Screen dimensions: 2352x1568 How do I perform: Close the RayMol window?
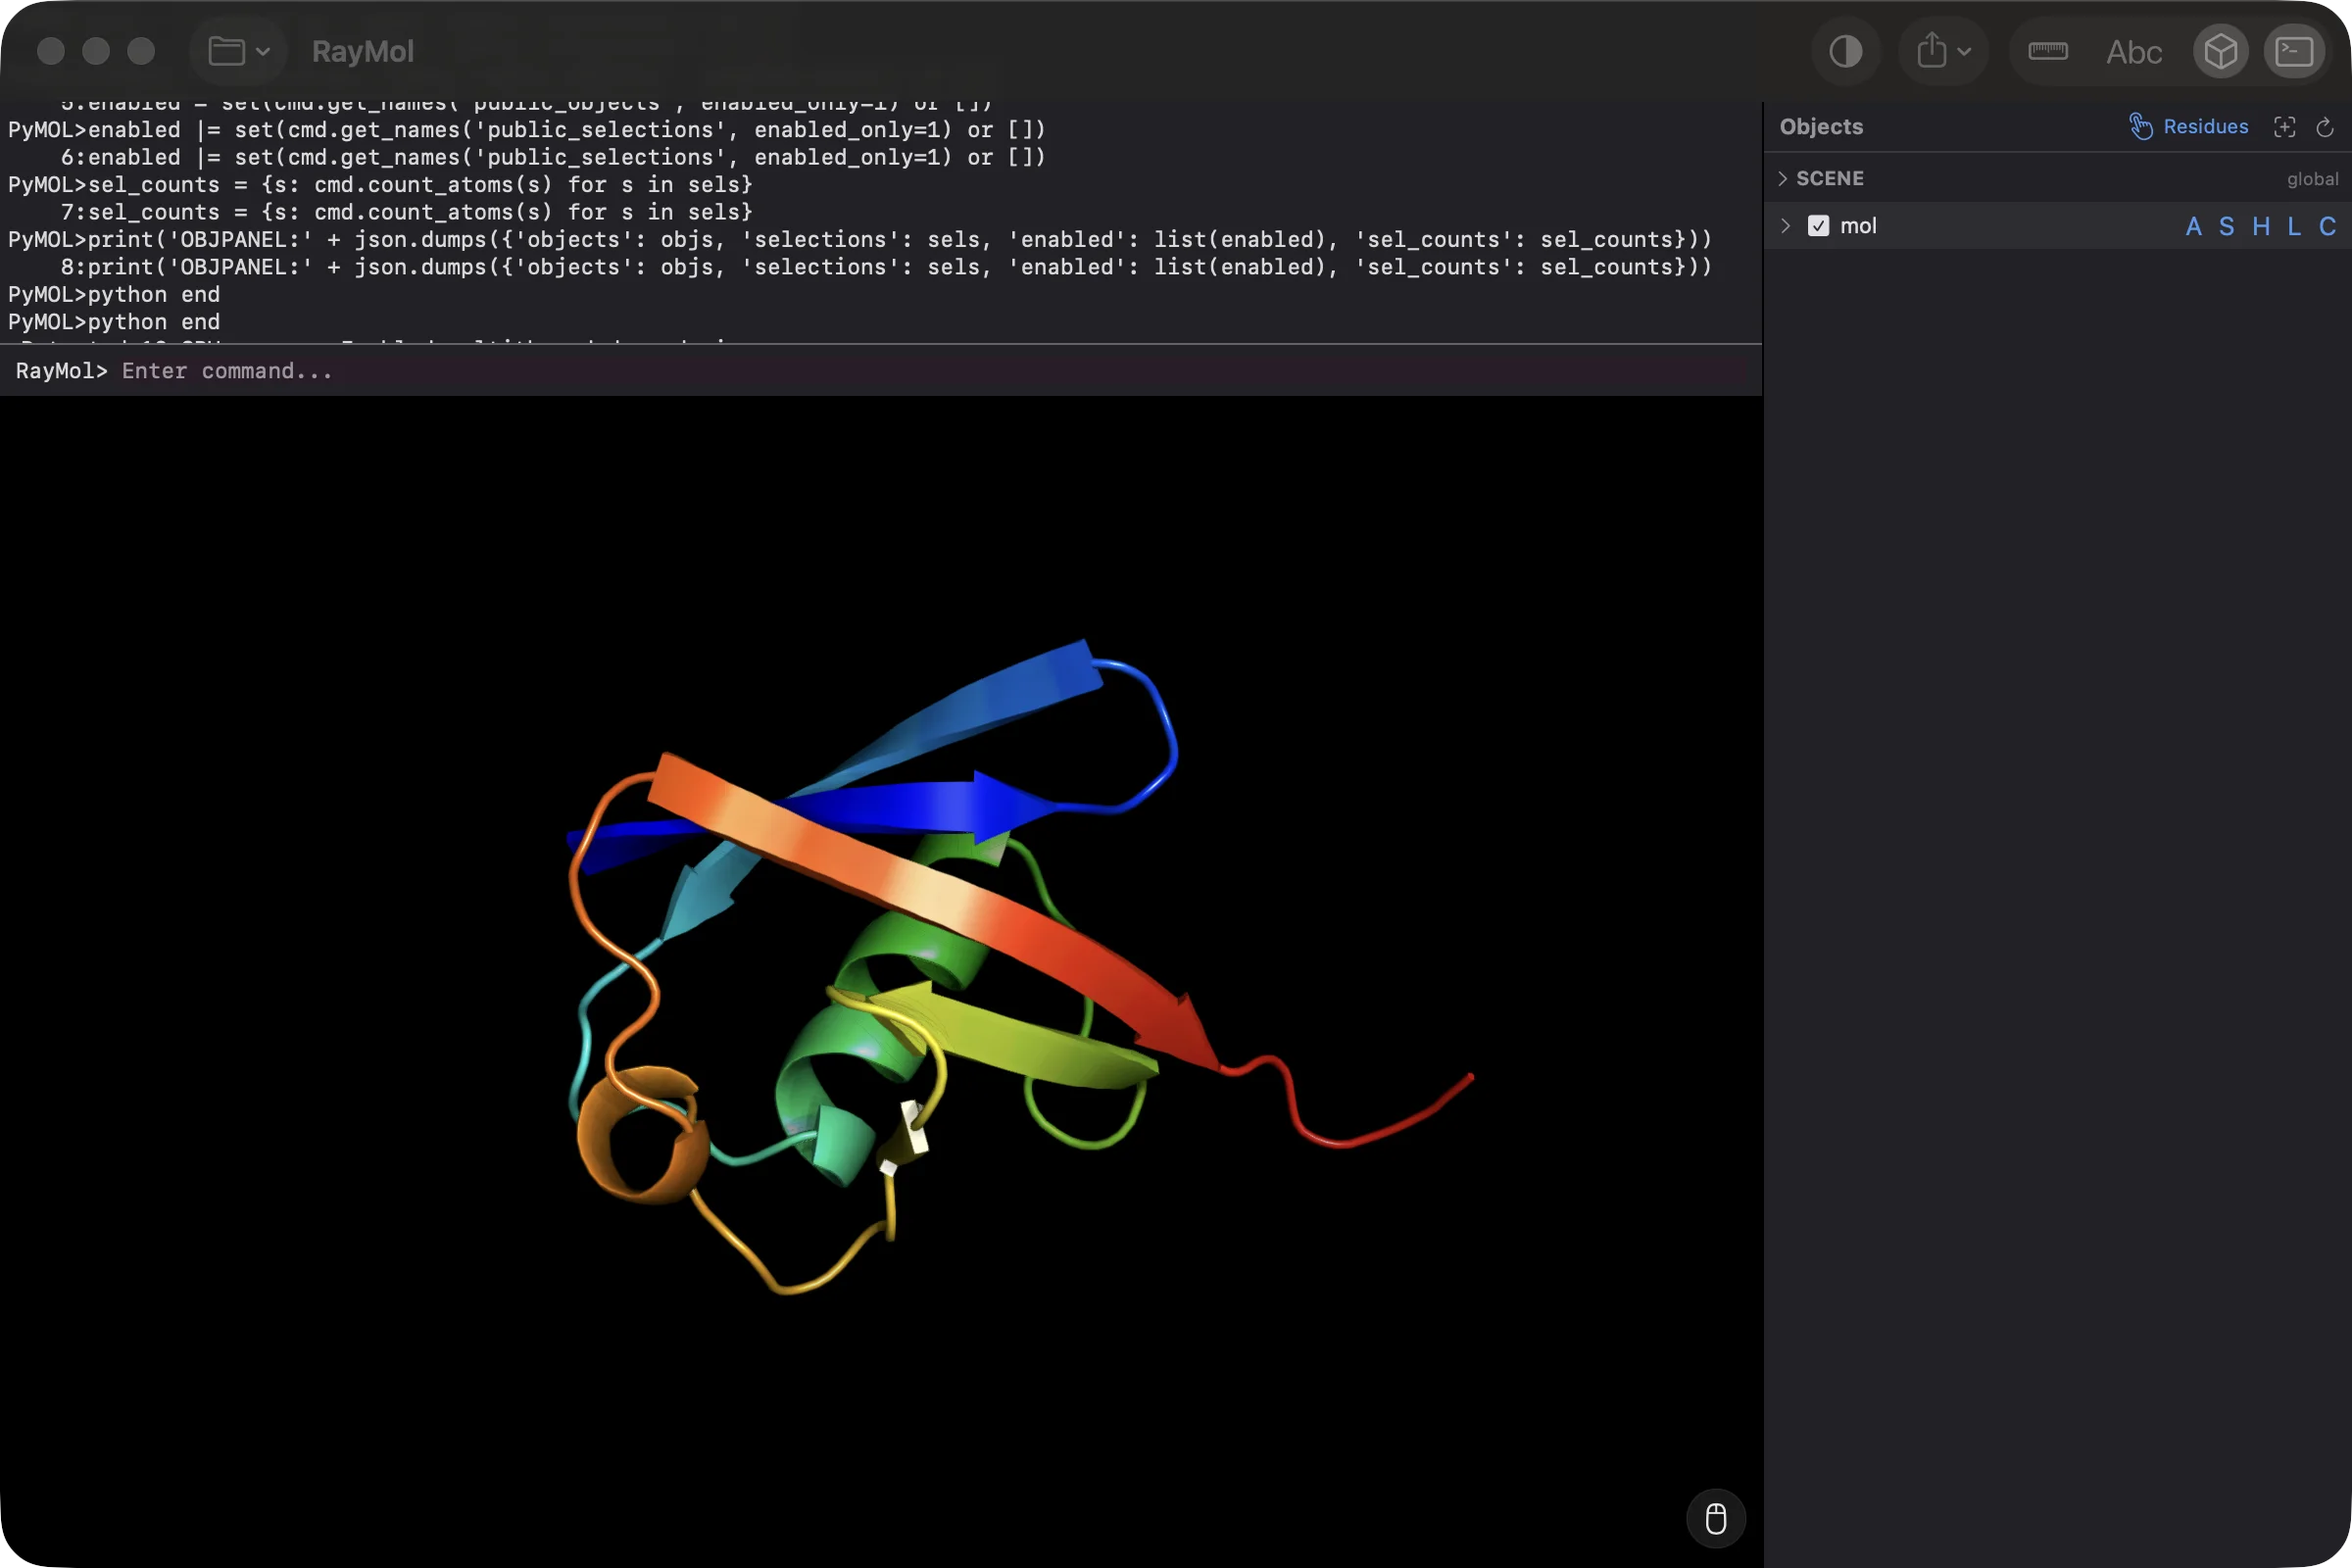tap(51, 51)
